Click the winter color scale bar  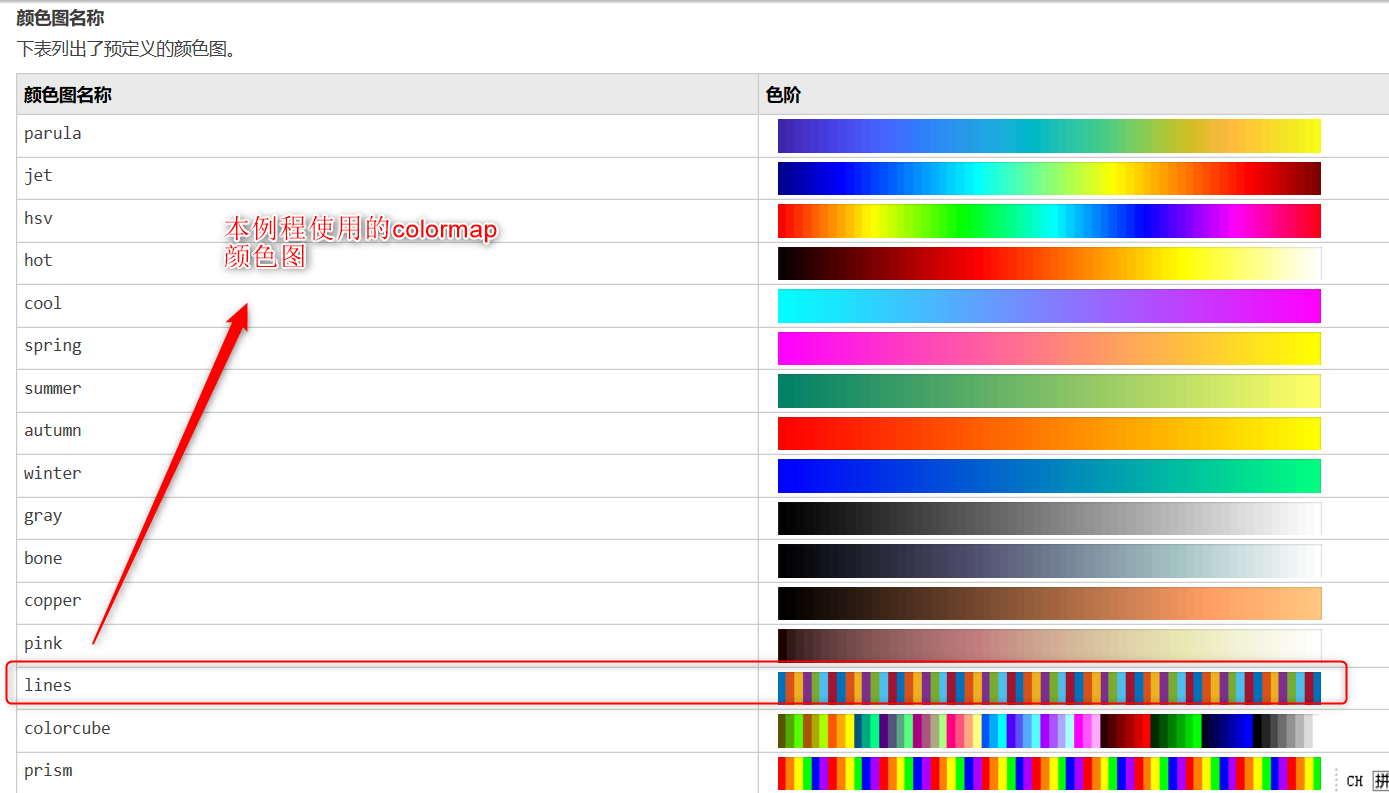click(x=1049, y=476)
